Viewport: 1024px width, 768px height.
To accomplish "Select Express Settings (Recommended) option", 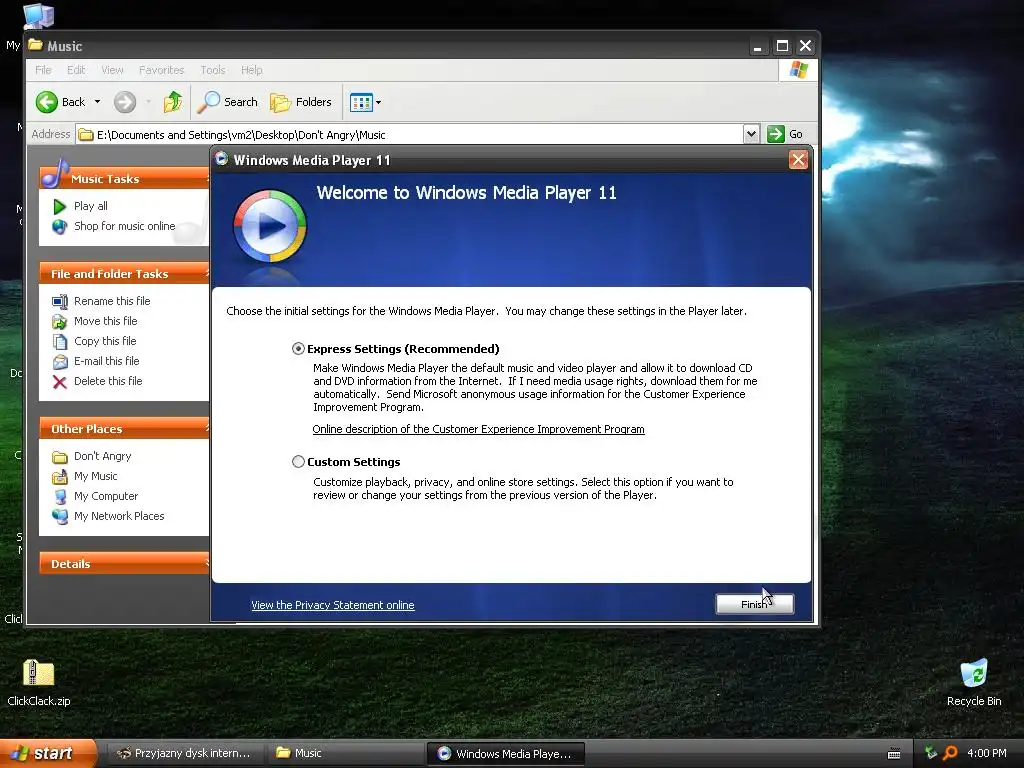I will [298, 349].
